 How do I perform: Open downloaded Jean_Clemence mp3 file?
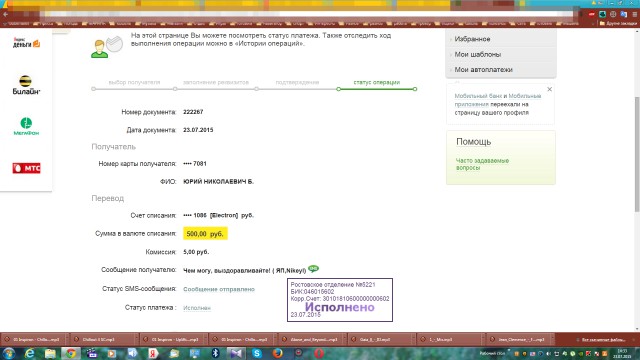(520, 340)
